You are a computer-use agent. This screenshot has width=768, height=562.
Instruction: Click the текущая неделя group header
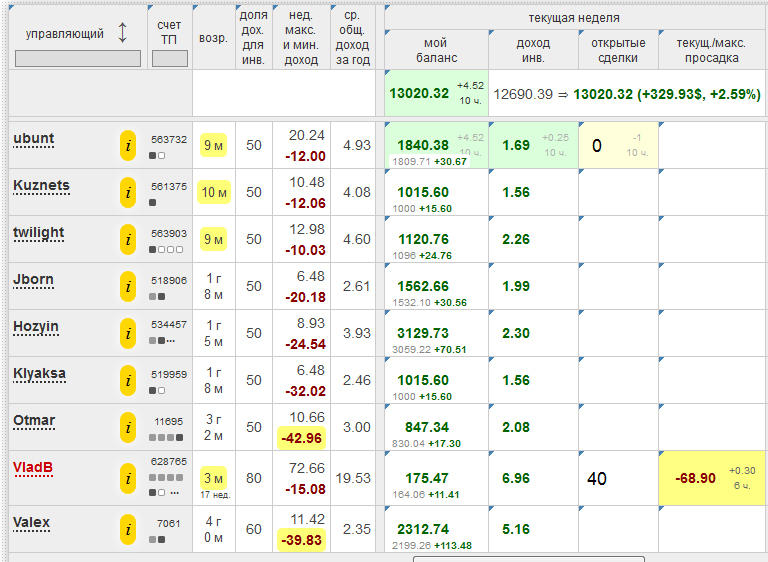(x=574, y=18)
